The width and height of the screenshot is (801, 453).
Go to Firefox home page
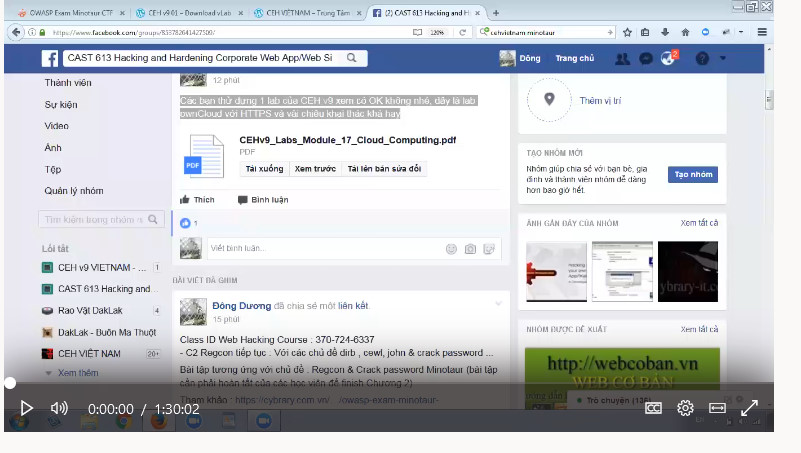pos(686,32)
